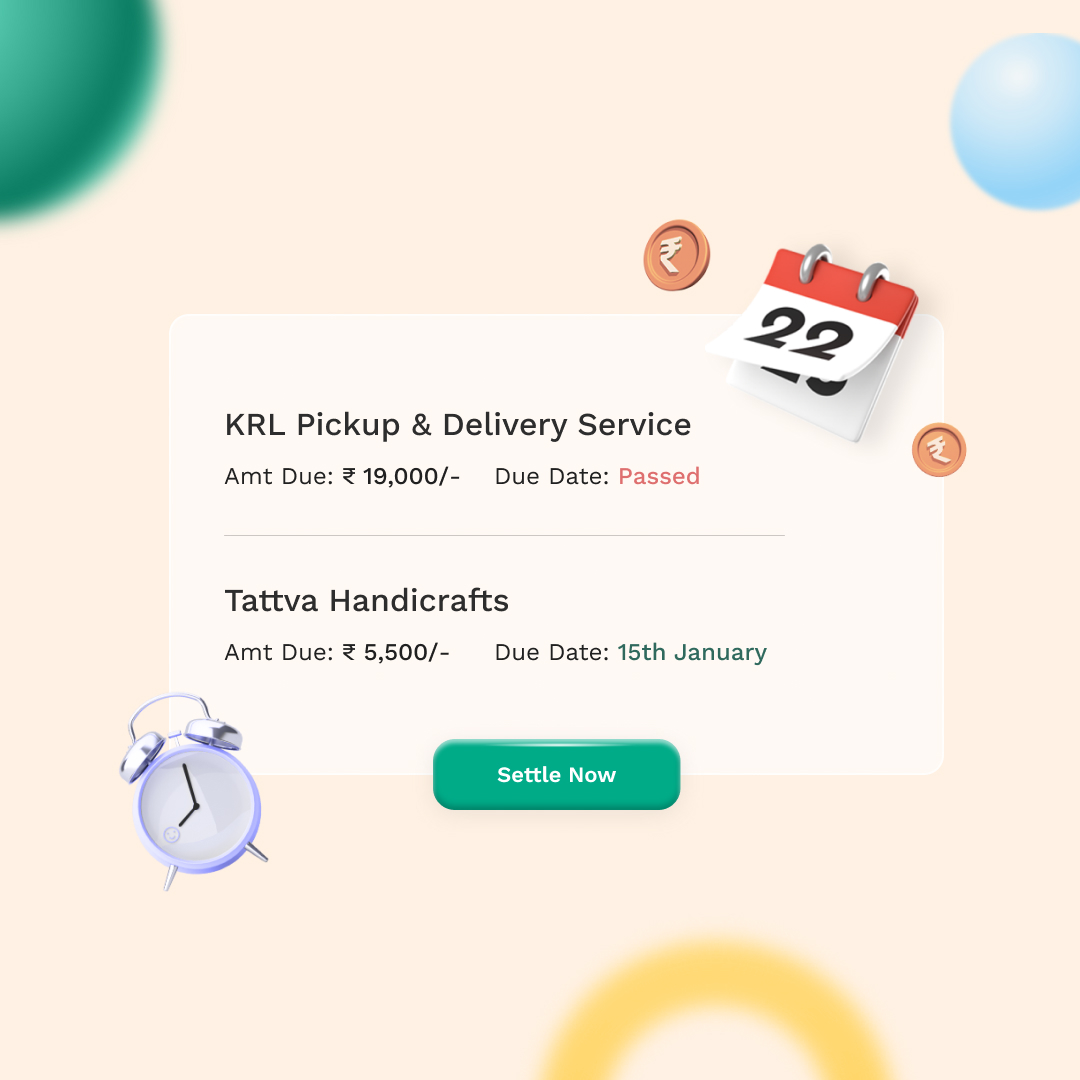
Task: Select KRL Pickup & Delivery Service title
Action: [458, 425]
